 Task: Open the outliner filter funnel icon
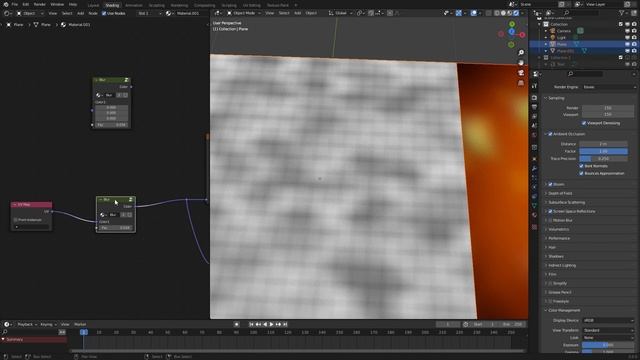[x=622, y=13]
